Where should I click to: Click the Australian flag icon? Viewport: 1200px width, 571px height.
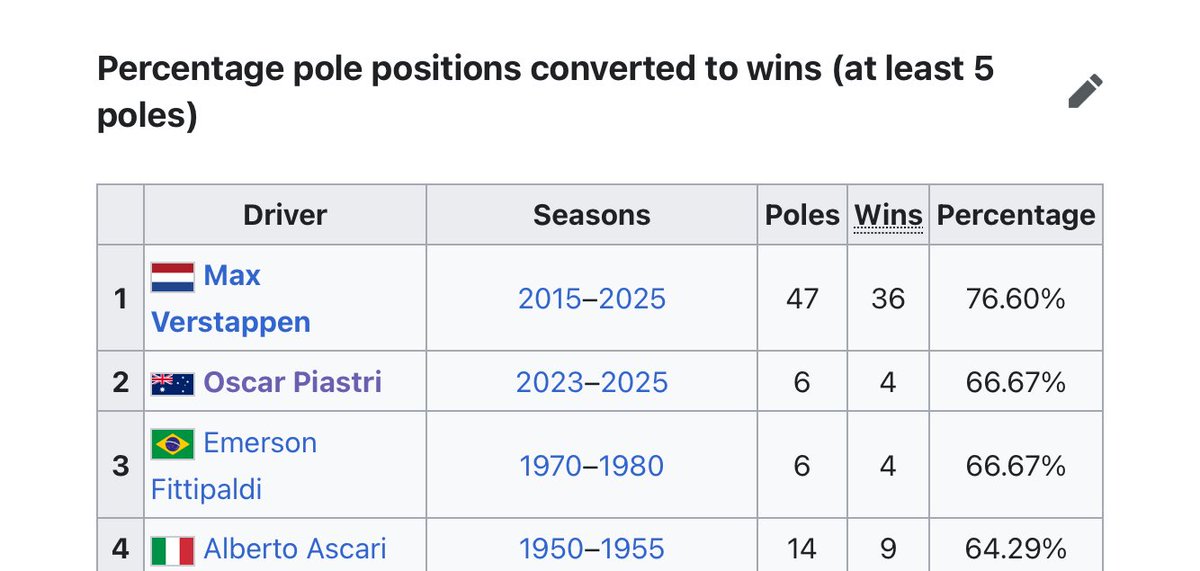pos(172,383)
